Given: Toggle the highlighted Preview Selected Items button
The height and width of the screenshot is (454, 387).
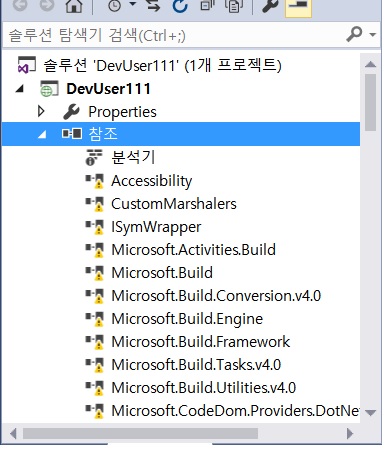Looking at the screenshot, I should tap(298, 7).
